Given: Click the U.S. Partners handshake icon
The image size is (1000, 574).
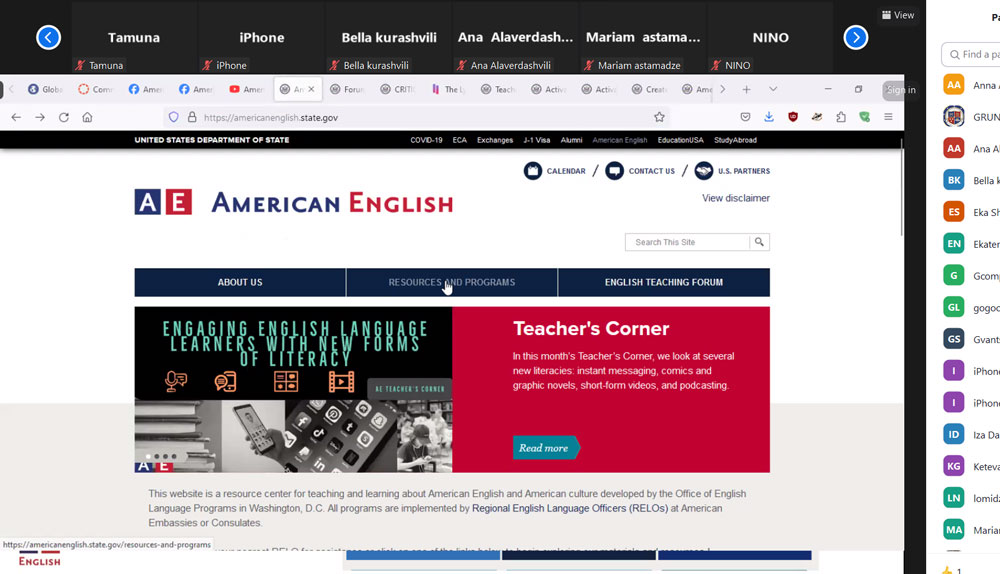Looking at the screenshot, I should [x=704, y=171].
